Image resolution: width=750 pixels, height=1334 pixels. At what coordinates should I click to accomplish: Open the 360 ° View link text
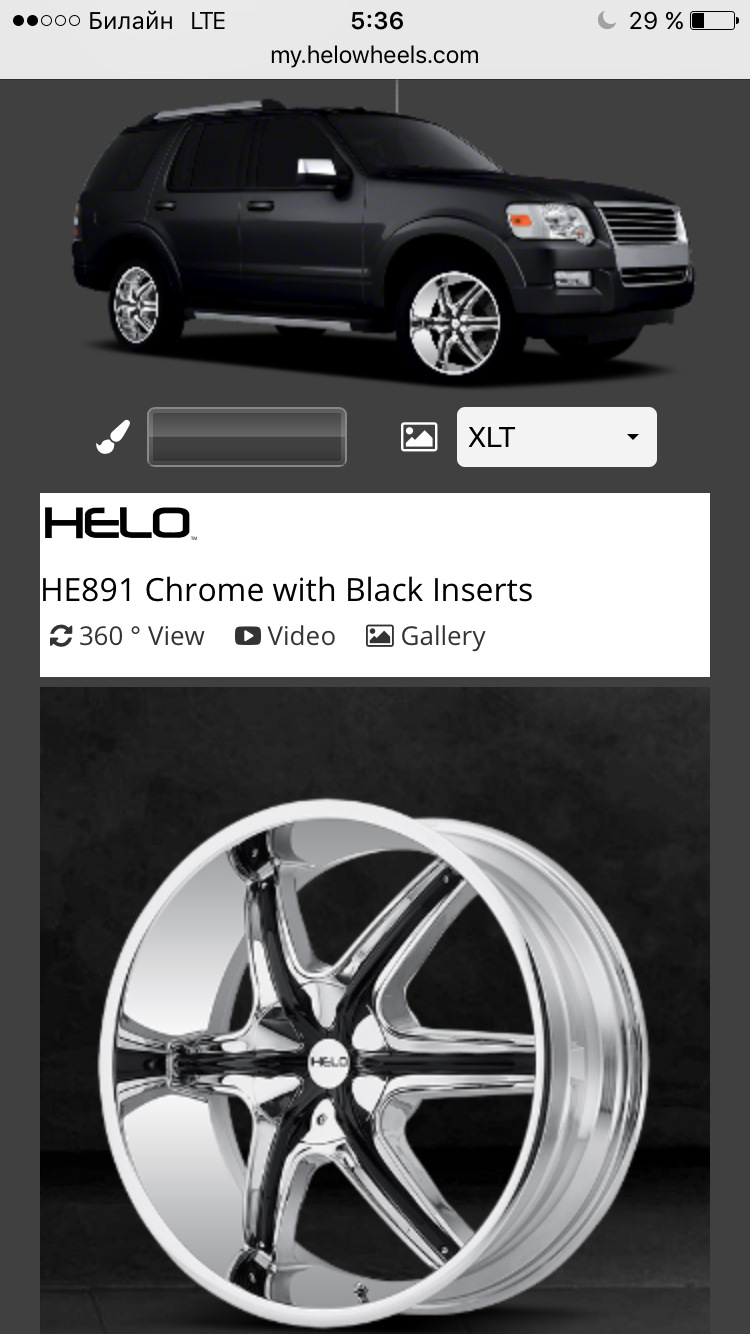tap(141, 636)
